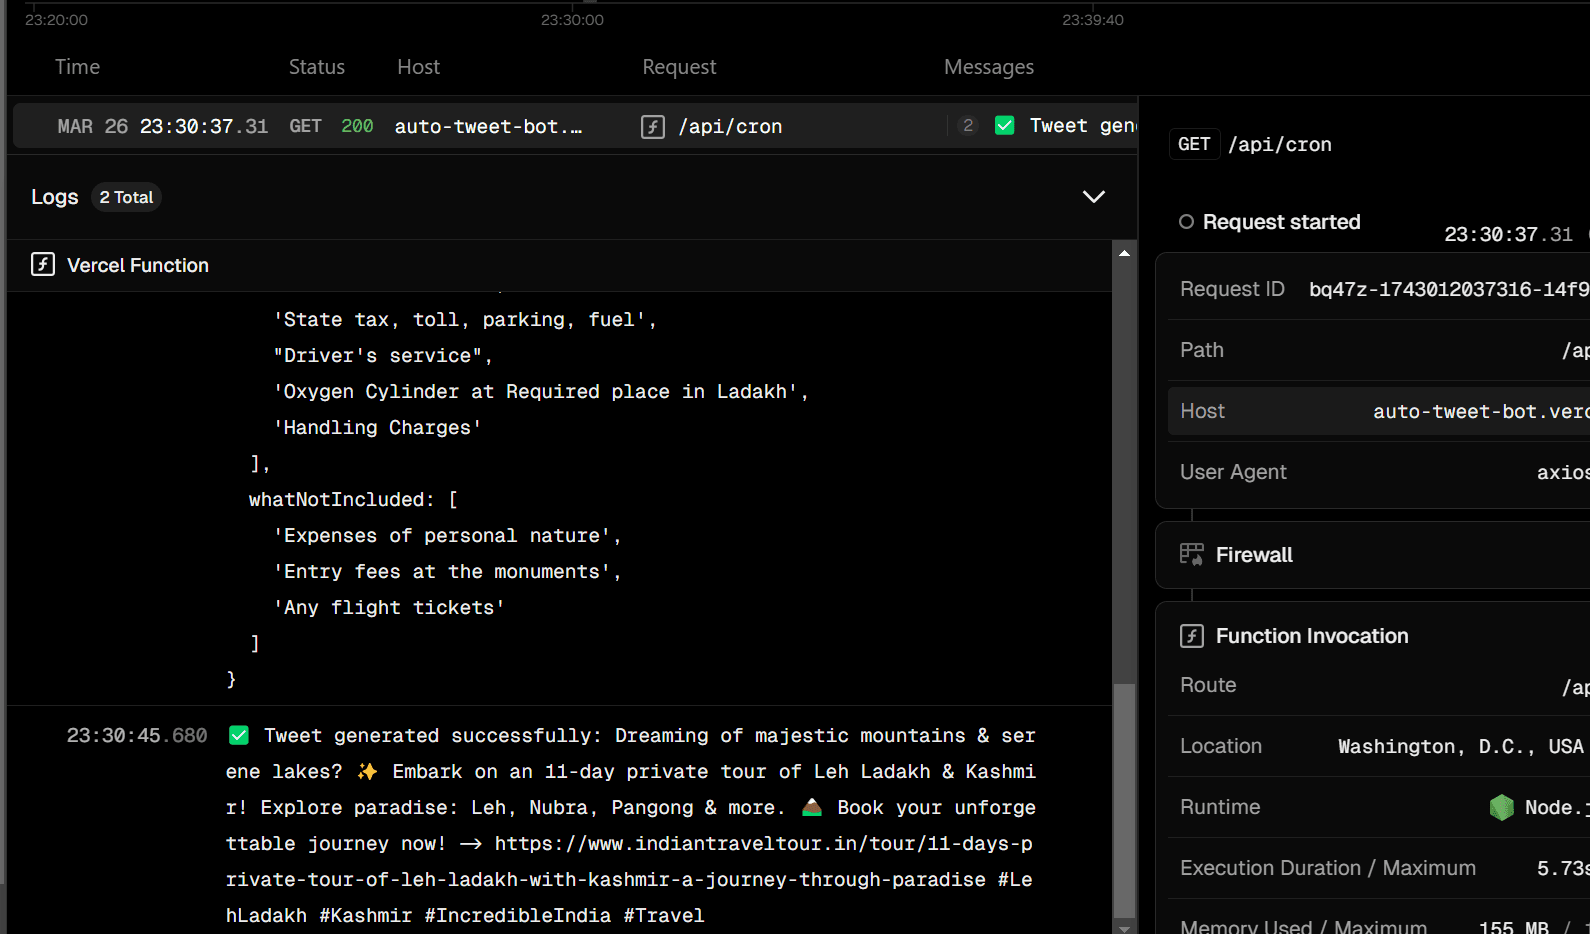Click the /api/cron title in details panel
Viewport: 1590px width, 934px height.
click(1280, 144)
